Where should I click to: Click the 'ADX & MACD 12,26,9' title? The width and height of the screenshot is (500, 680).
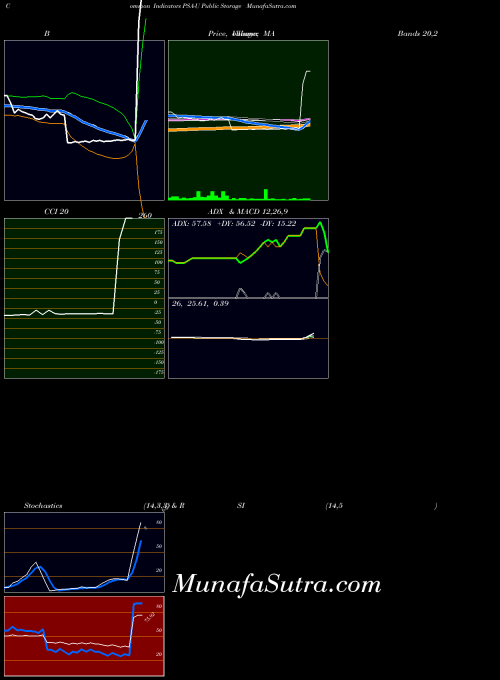248,212
